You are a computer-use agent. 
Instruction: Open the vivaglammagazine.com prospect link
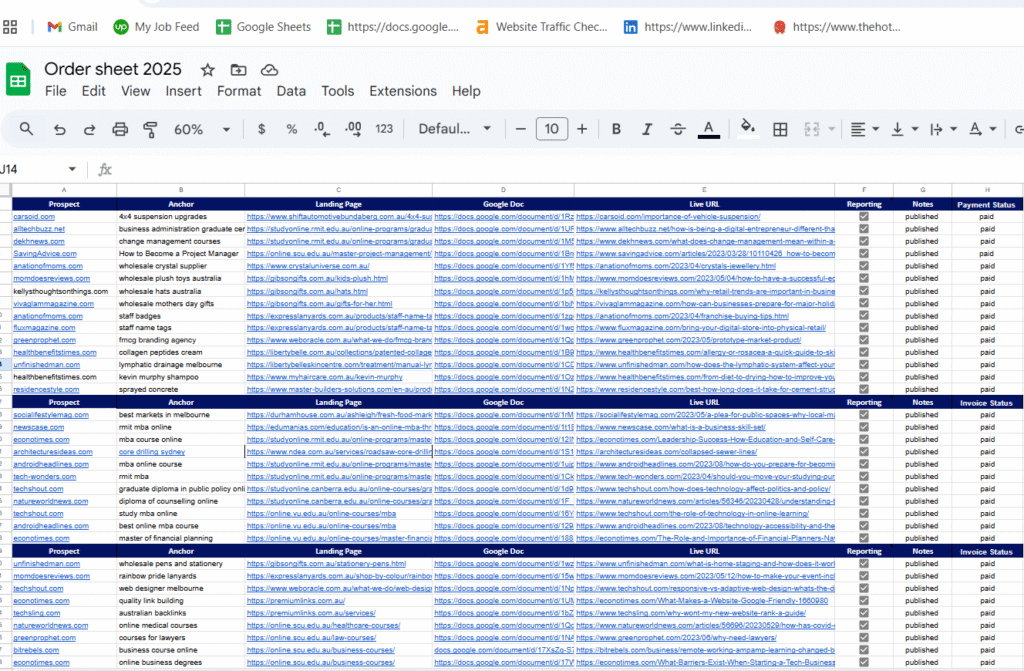point(54,304)
